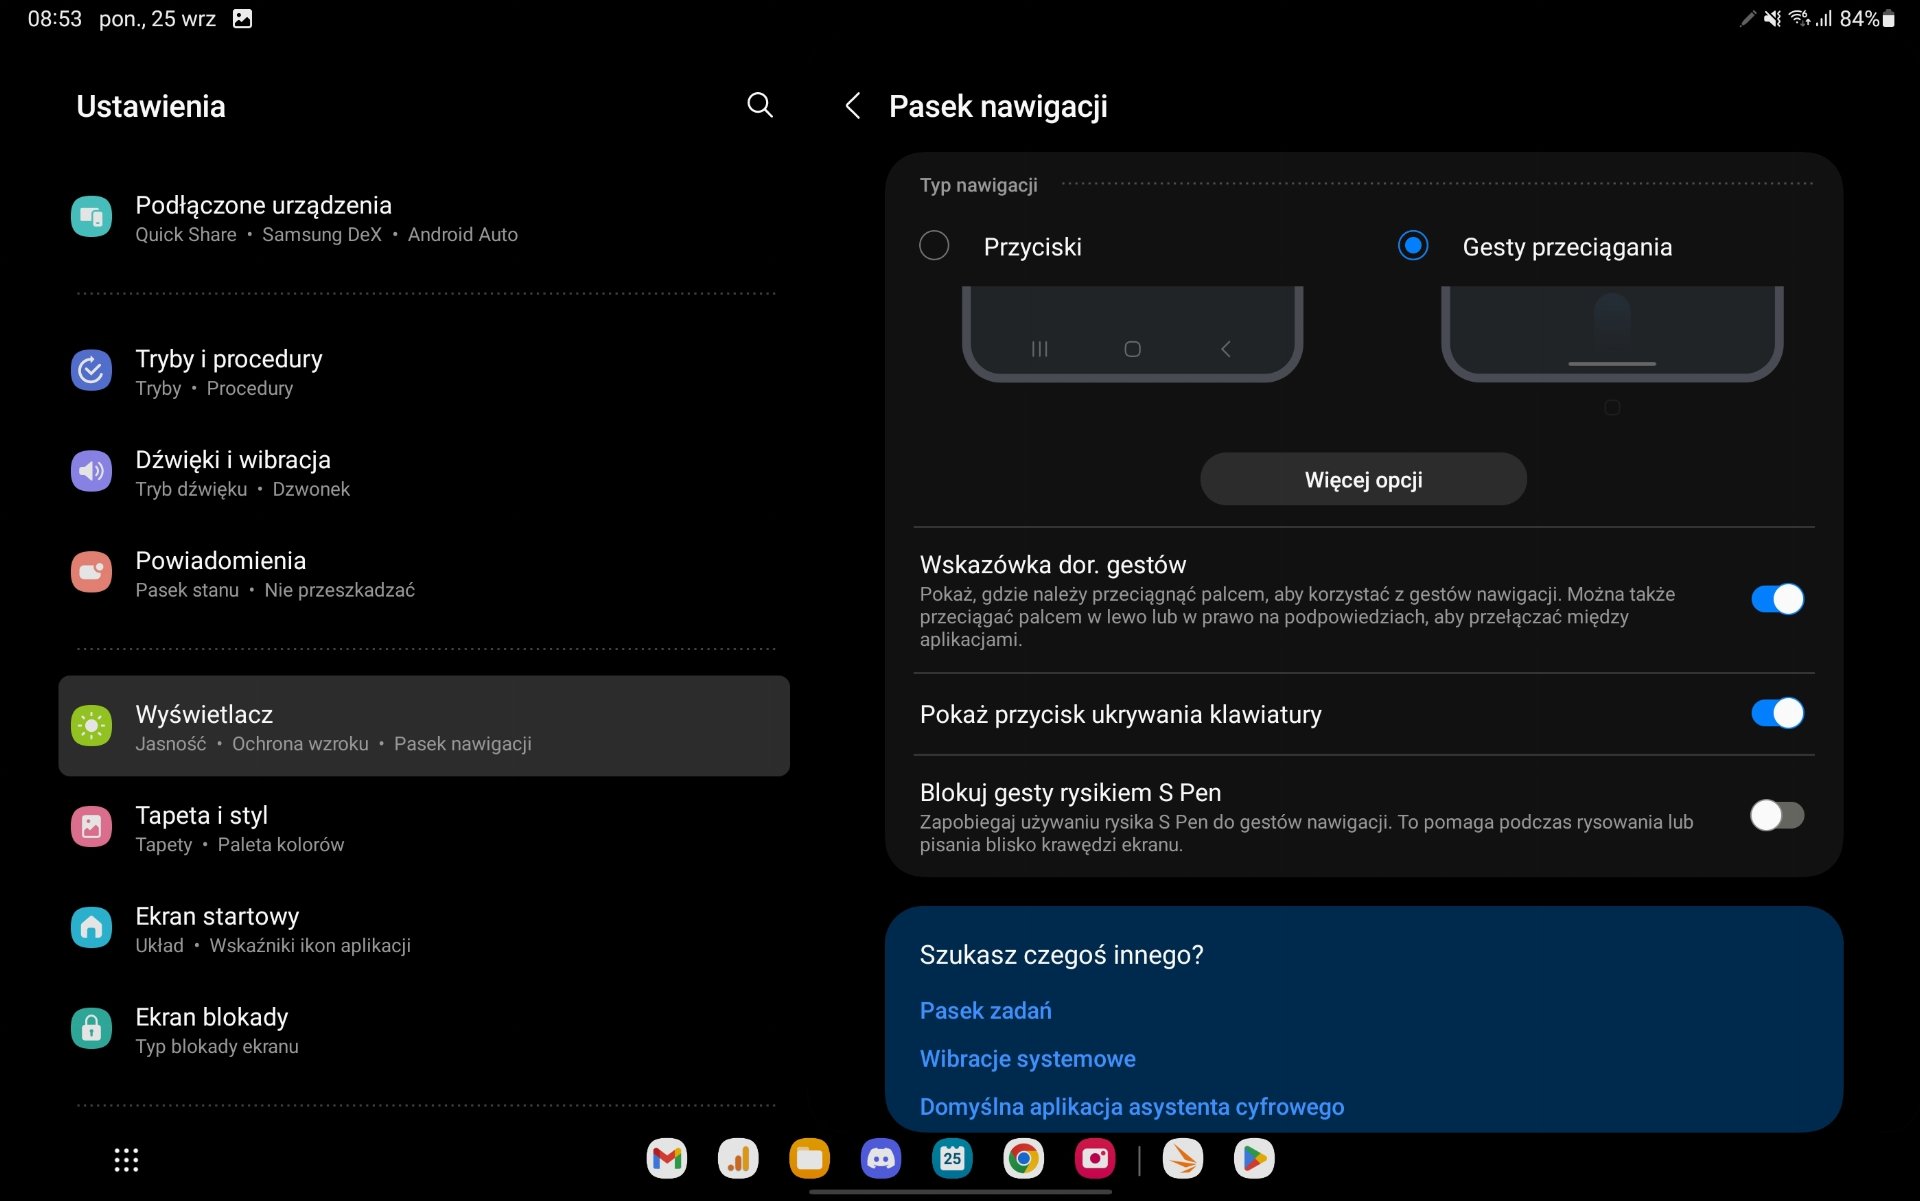Open Ekran blokady settings
The width and height of the screenshot is (1920, 1201).
pyautogui.click(x=424, y=1030)
